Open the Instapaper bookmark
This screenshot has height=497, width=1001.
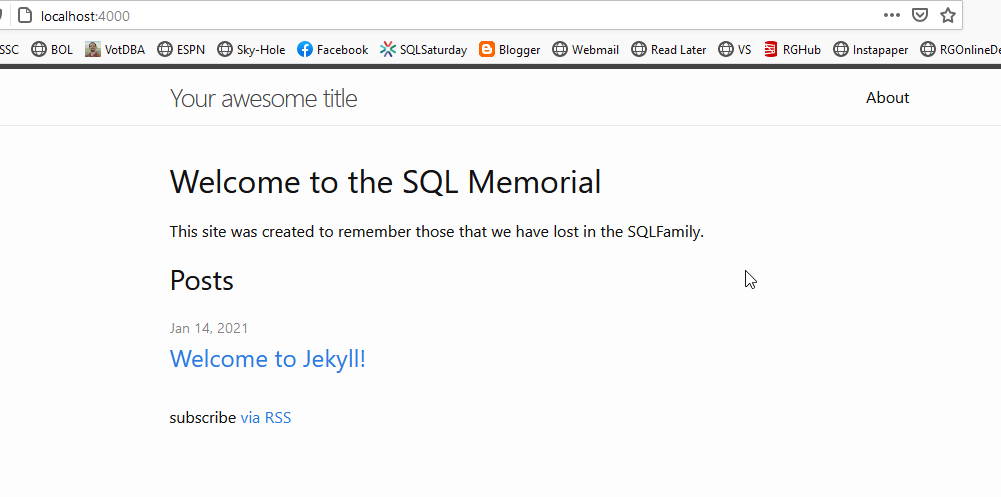point(870,49)
